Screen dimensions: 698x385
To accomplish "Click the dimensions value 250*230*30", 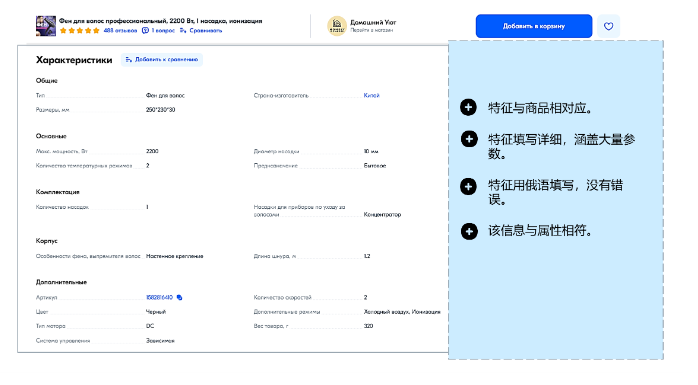I will click(x=160, y=109).
